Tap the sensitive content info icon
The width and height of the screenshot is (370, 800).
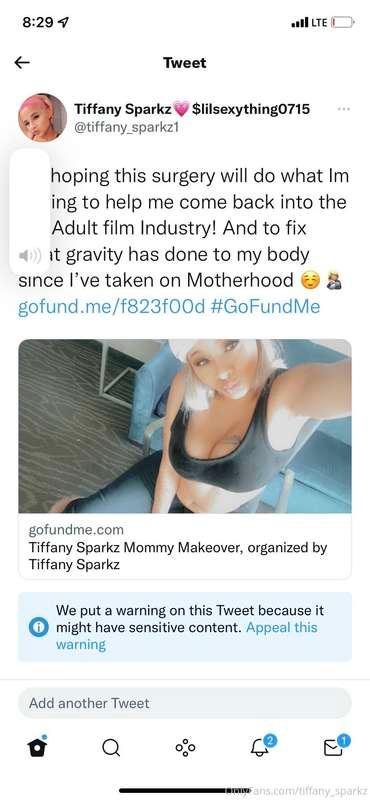[38, 627]
